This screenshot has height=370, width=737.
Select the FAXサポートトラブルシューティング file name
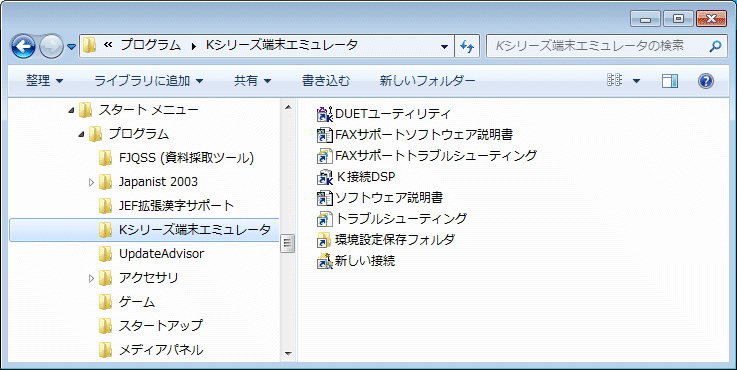[436, 156]
